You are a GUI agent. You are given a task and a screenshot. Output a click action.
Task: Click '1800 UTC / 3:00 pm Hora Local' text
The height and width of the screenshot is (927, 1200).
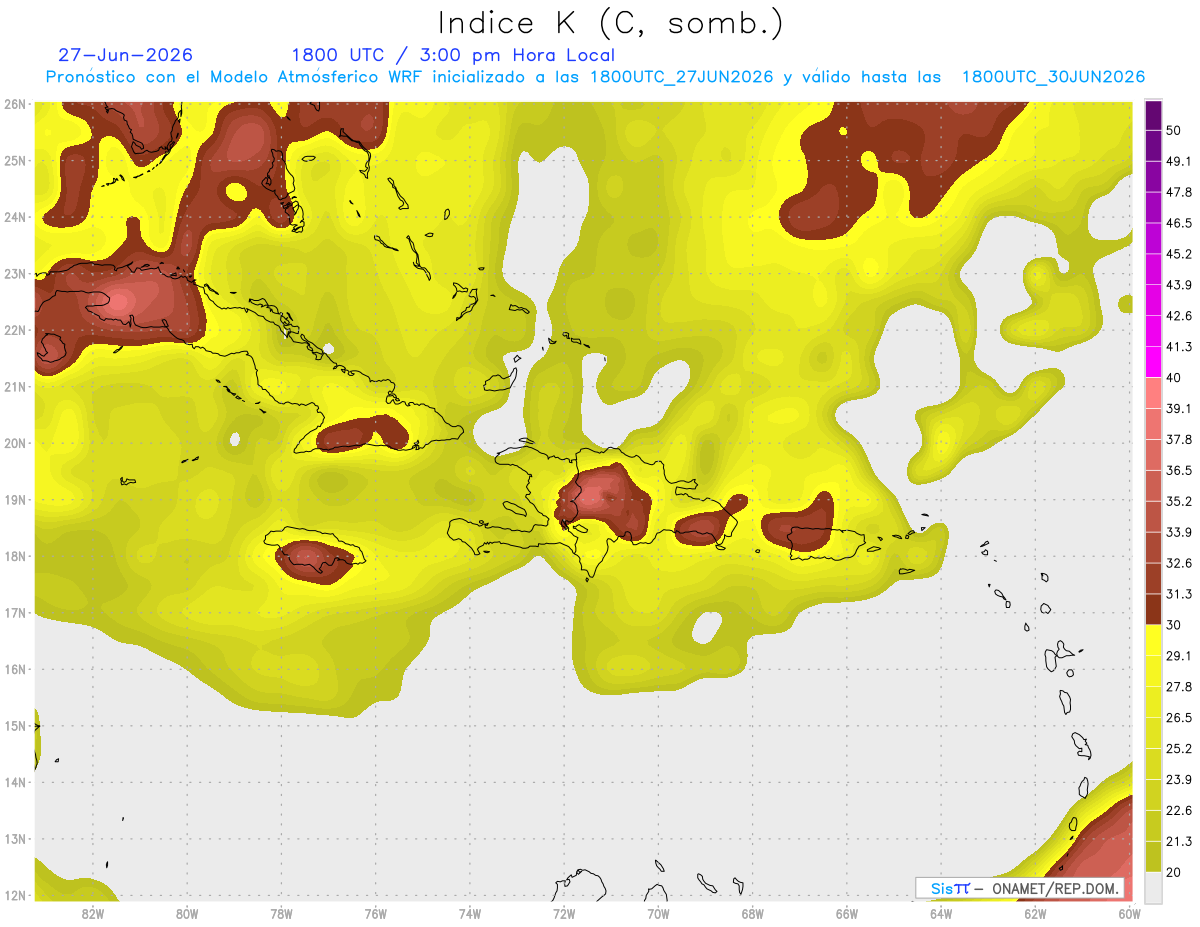[453, 55]
